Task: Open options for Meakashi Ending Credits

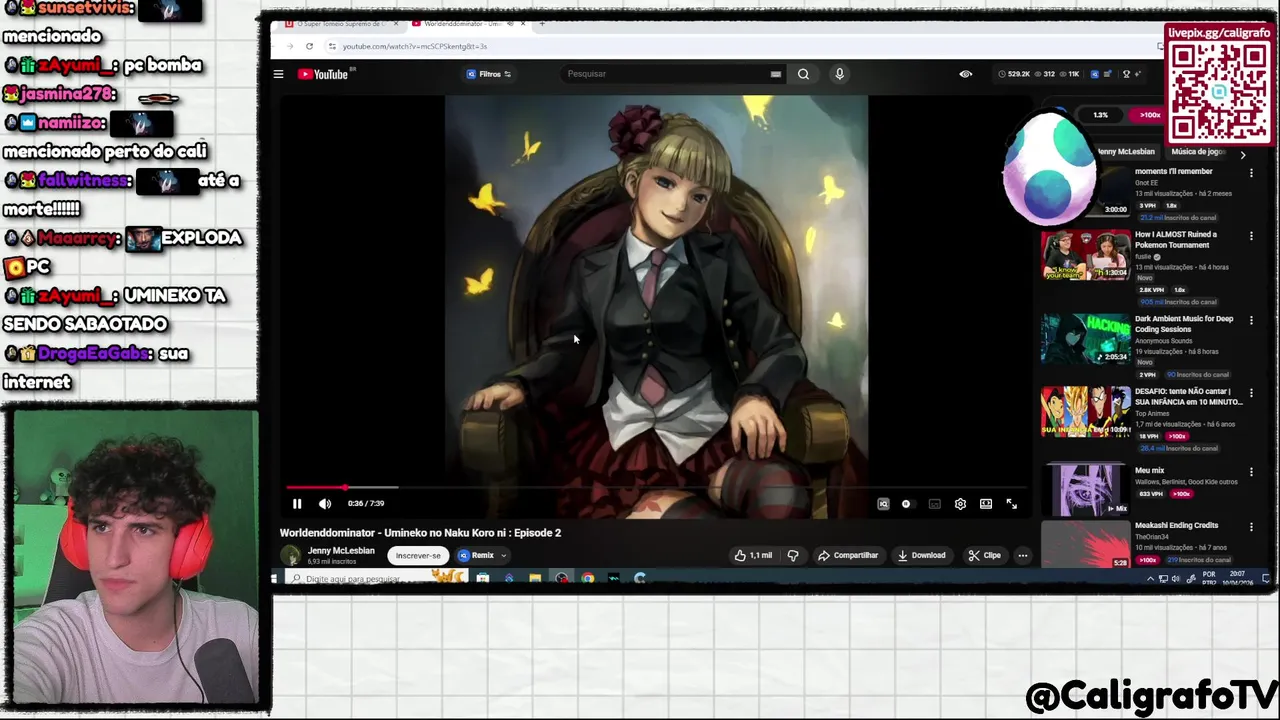Action: (x=1251, y=527)
